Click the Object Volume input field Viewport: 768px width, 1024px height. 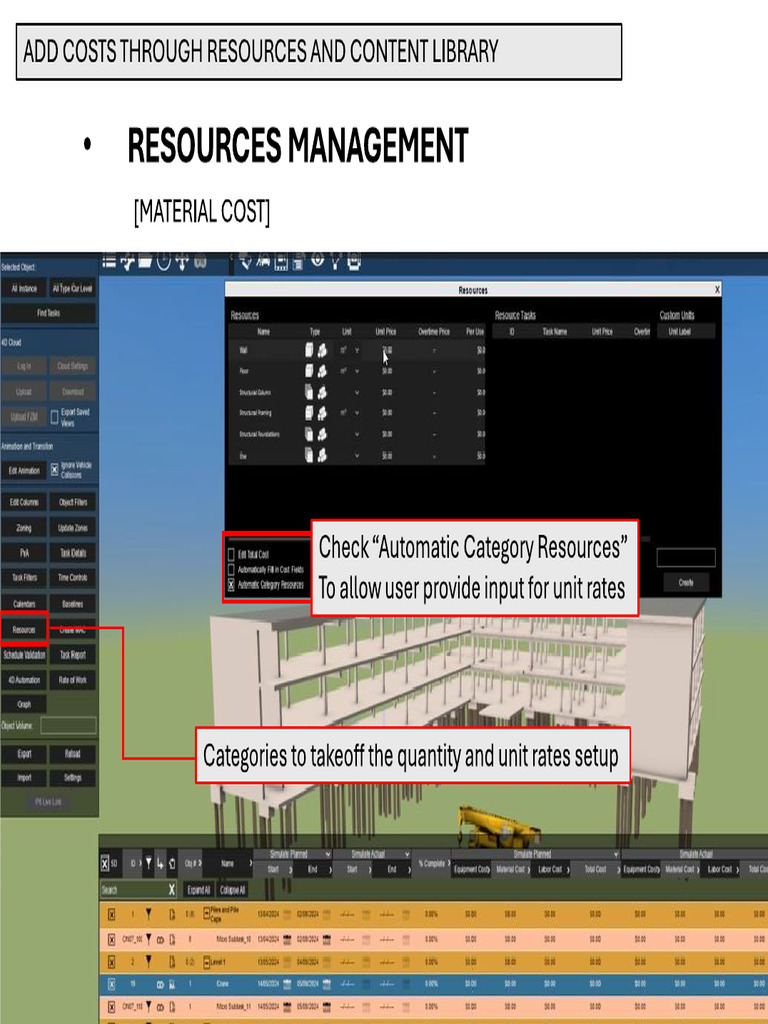pos(69,726)
